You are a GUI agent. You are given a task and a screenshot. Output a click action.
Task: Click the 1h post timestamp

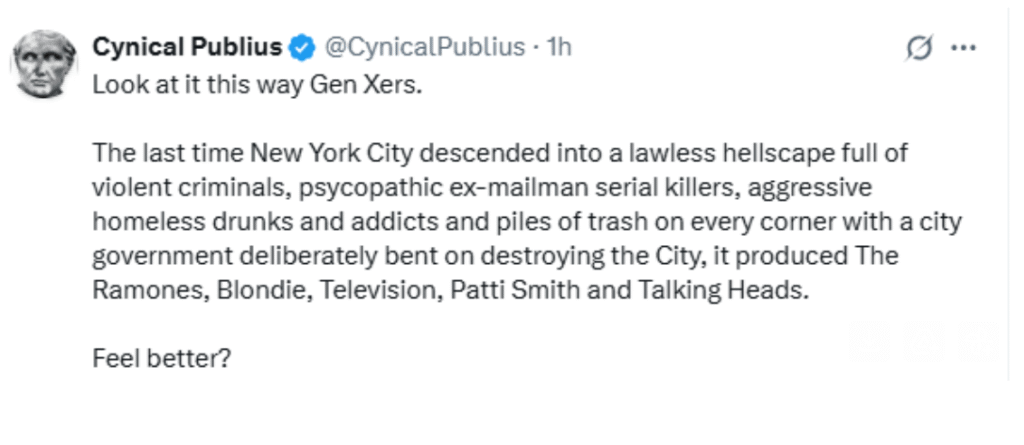point(559,47)
